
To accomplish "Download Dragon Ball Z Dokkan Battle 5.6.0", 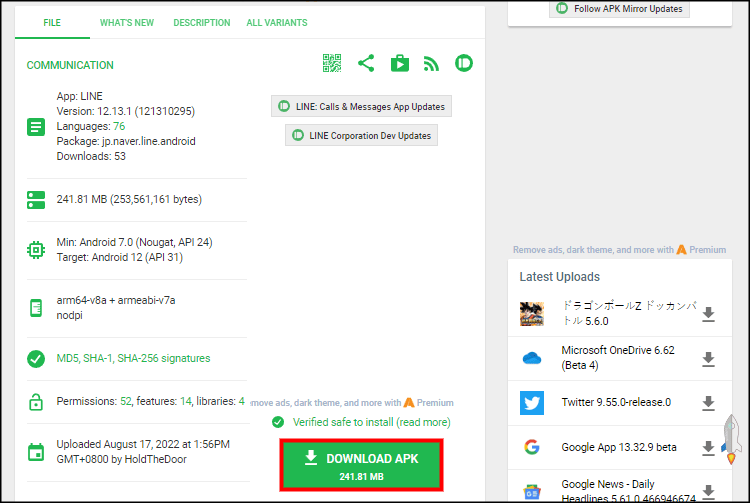I will (708, 314).
